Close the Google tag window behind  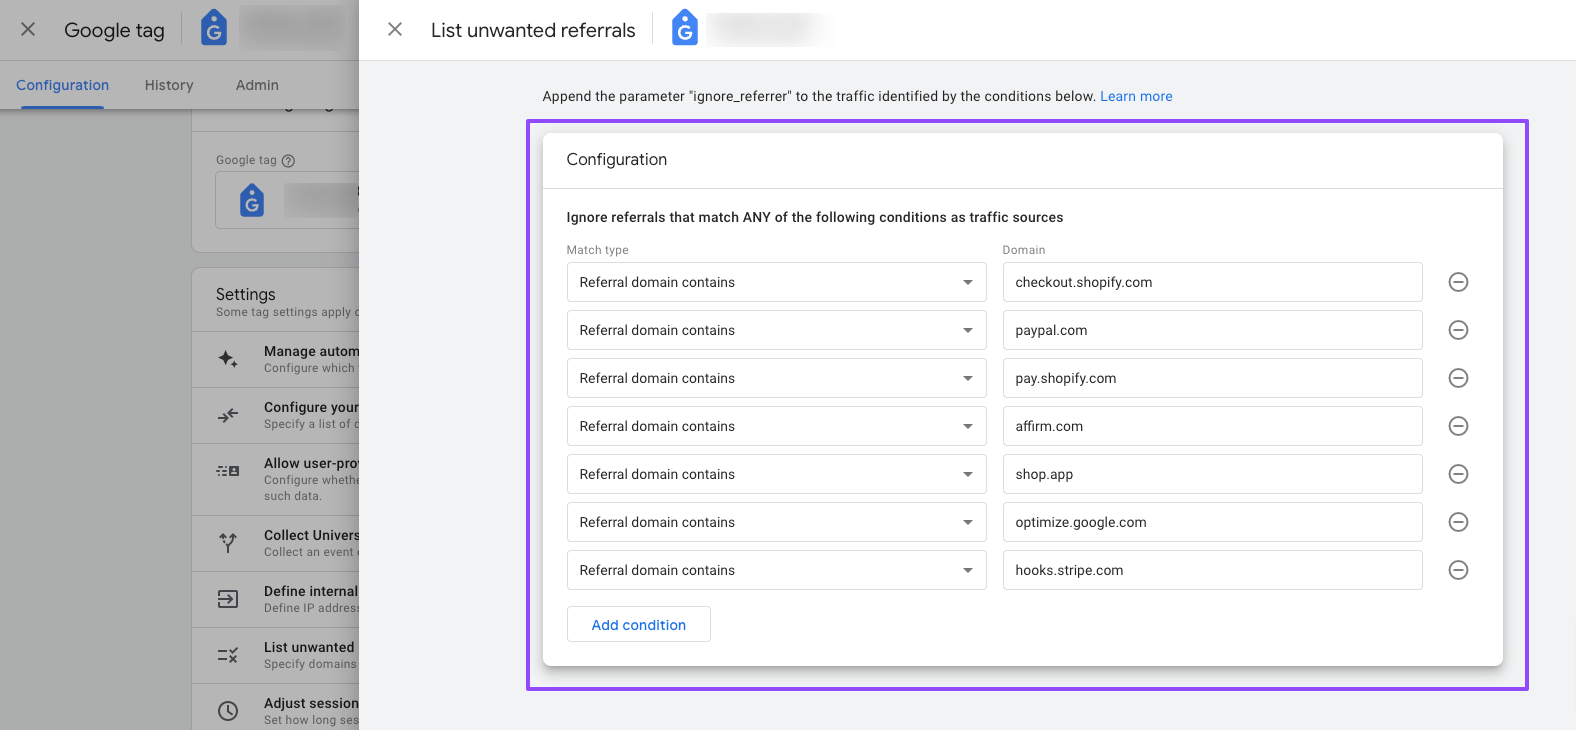(28, 29)
